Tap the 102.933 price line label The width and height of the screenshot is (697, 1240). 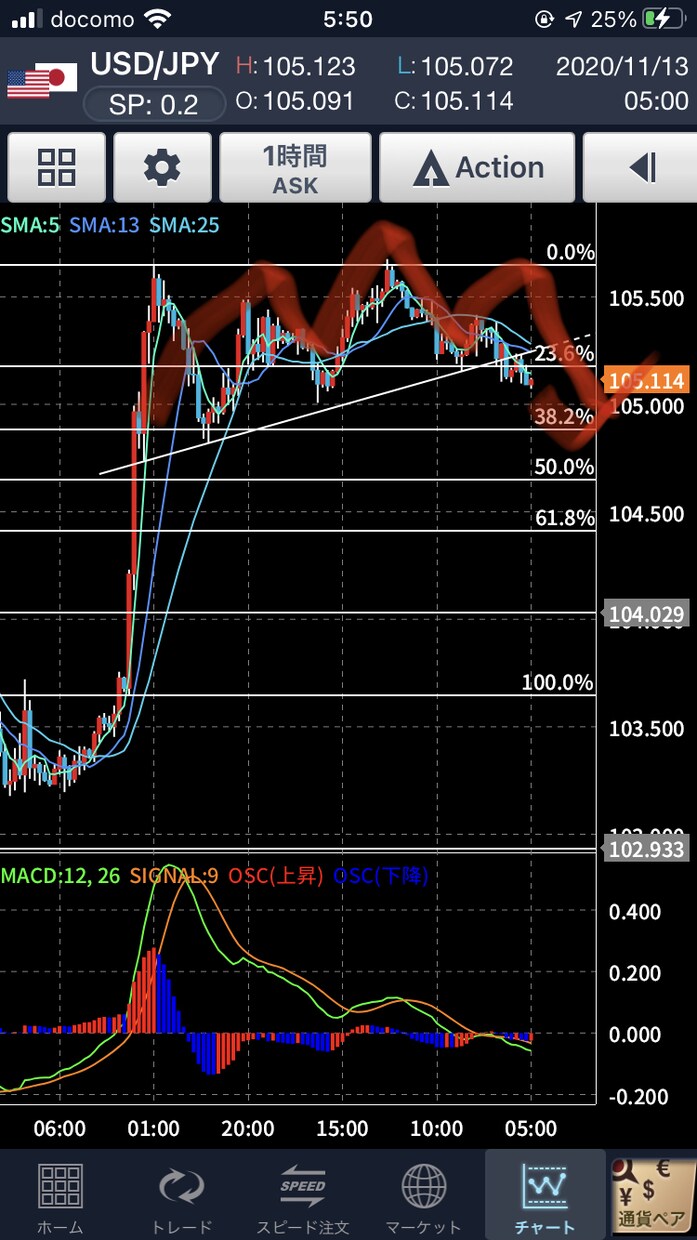point(646,850)
